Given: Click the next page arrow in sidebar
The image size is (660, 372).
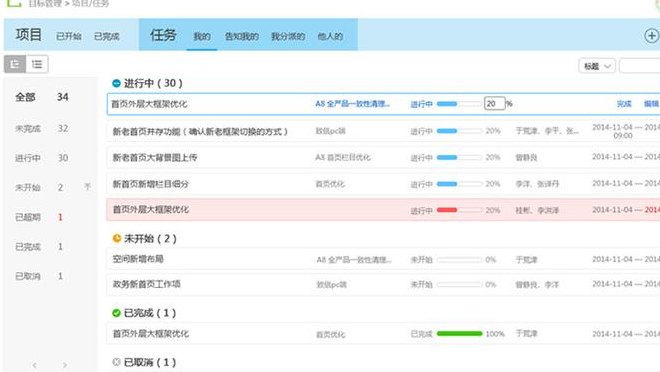Looking at the screenshot, I should pyautogui.click(x=65, y=365).
